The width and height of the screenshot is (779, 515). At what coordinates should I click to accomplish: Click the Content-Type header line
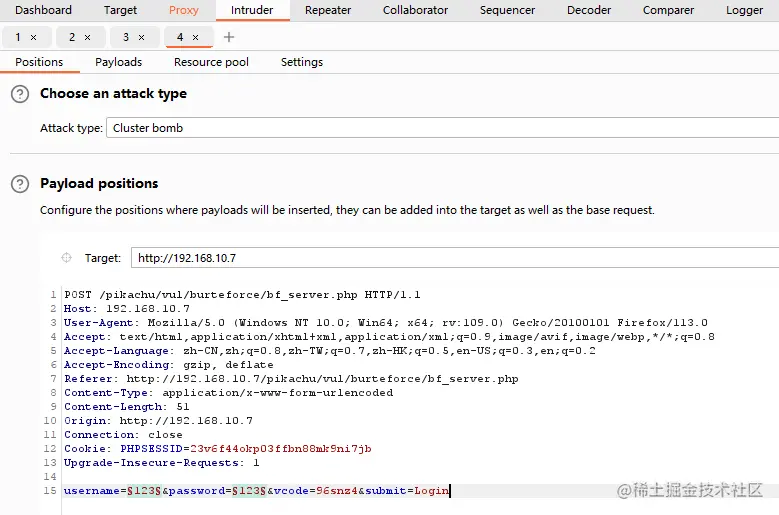pyautogui.click(x=229, y=392)
